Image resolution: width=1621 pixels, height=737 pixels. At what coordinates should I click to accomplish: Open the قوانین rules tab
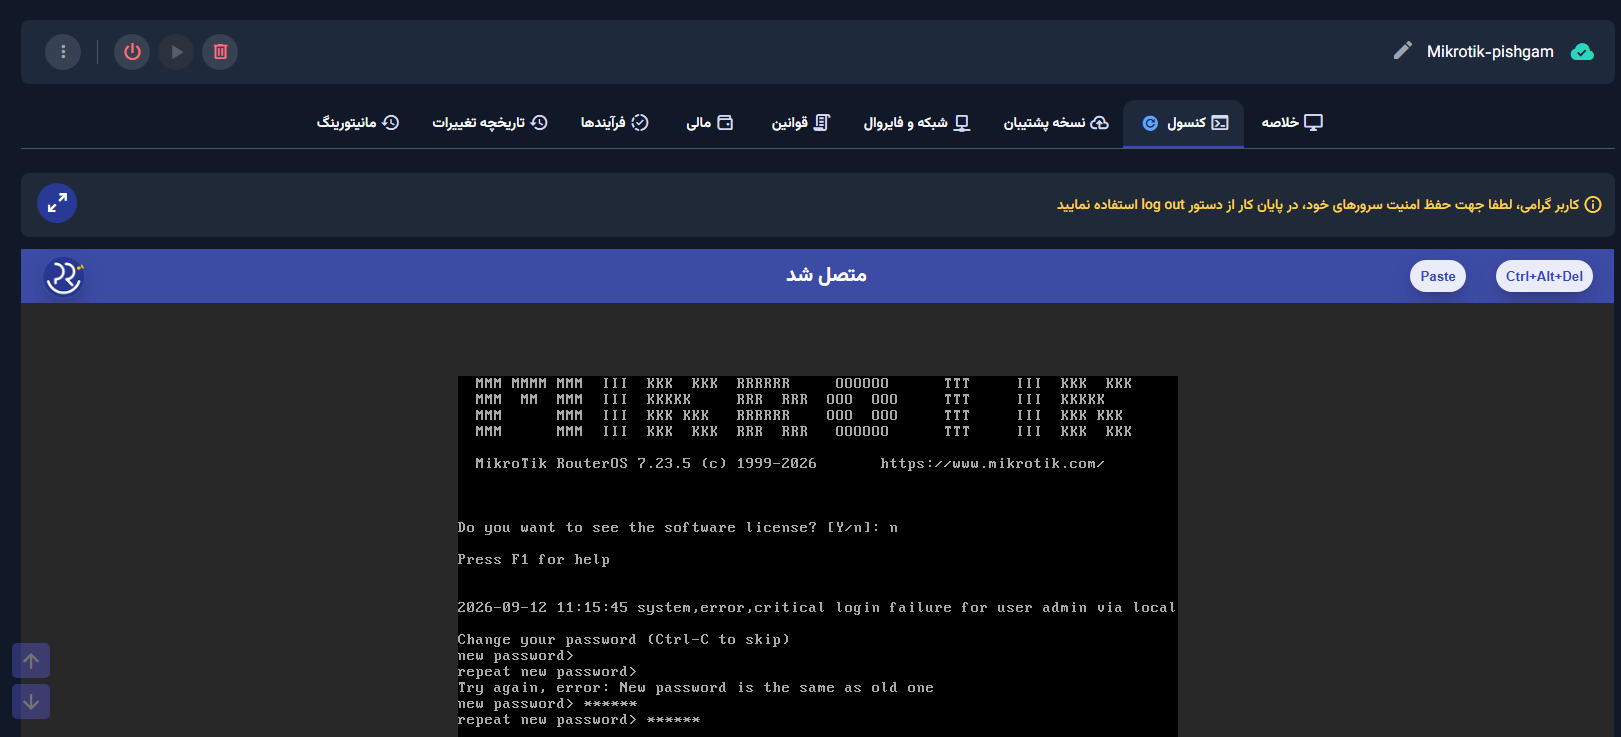point(800,122)
